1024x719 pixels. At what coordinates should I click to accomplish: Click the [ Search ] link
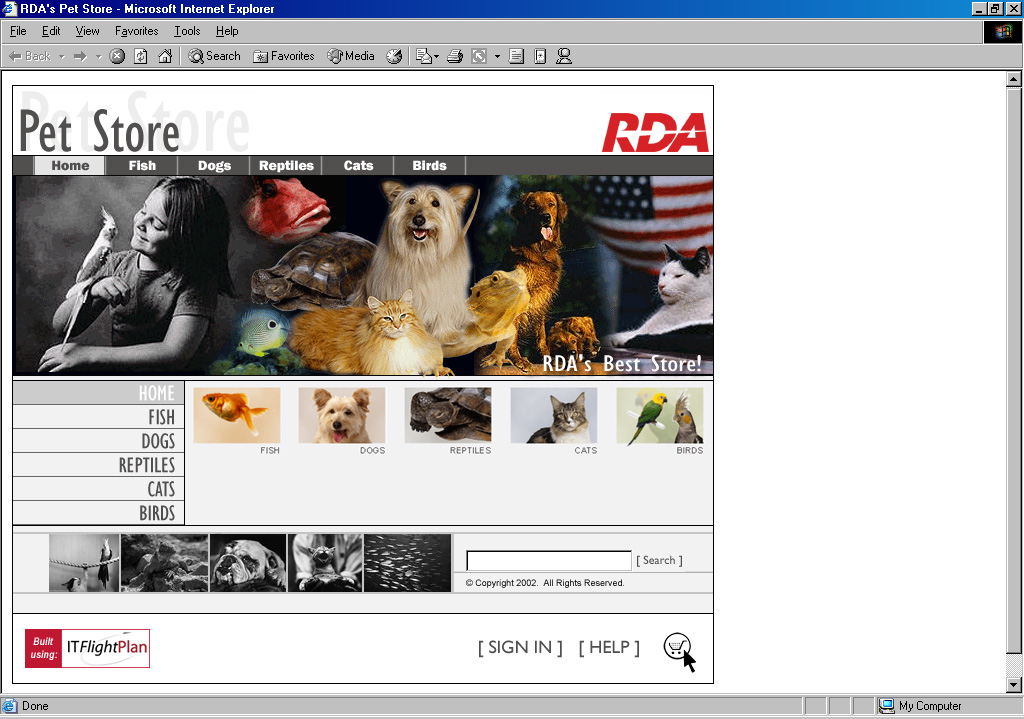coord(660,560)
